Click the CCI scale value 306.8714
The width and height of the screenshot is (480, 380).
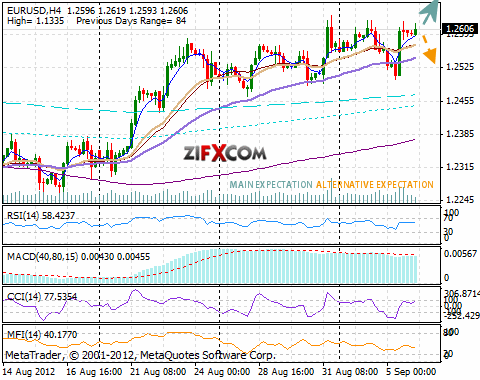tap(462, 294)
